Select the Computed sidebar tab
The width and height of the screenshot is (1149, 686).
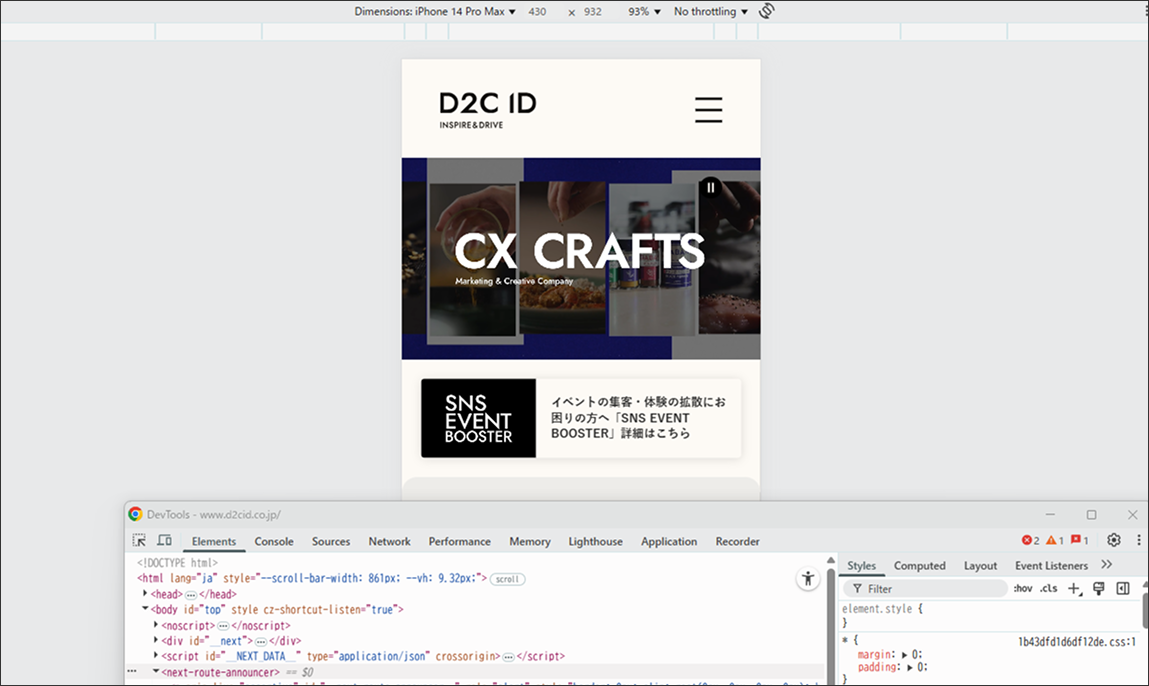pyautogui.click(x=920, y=566)
